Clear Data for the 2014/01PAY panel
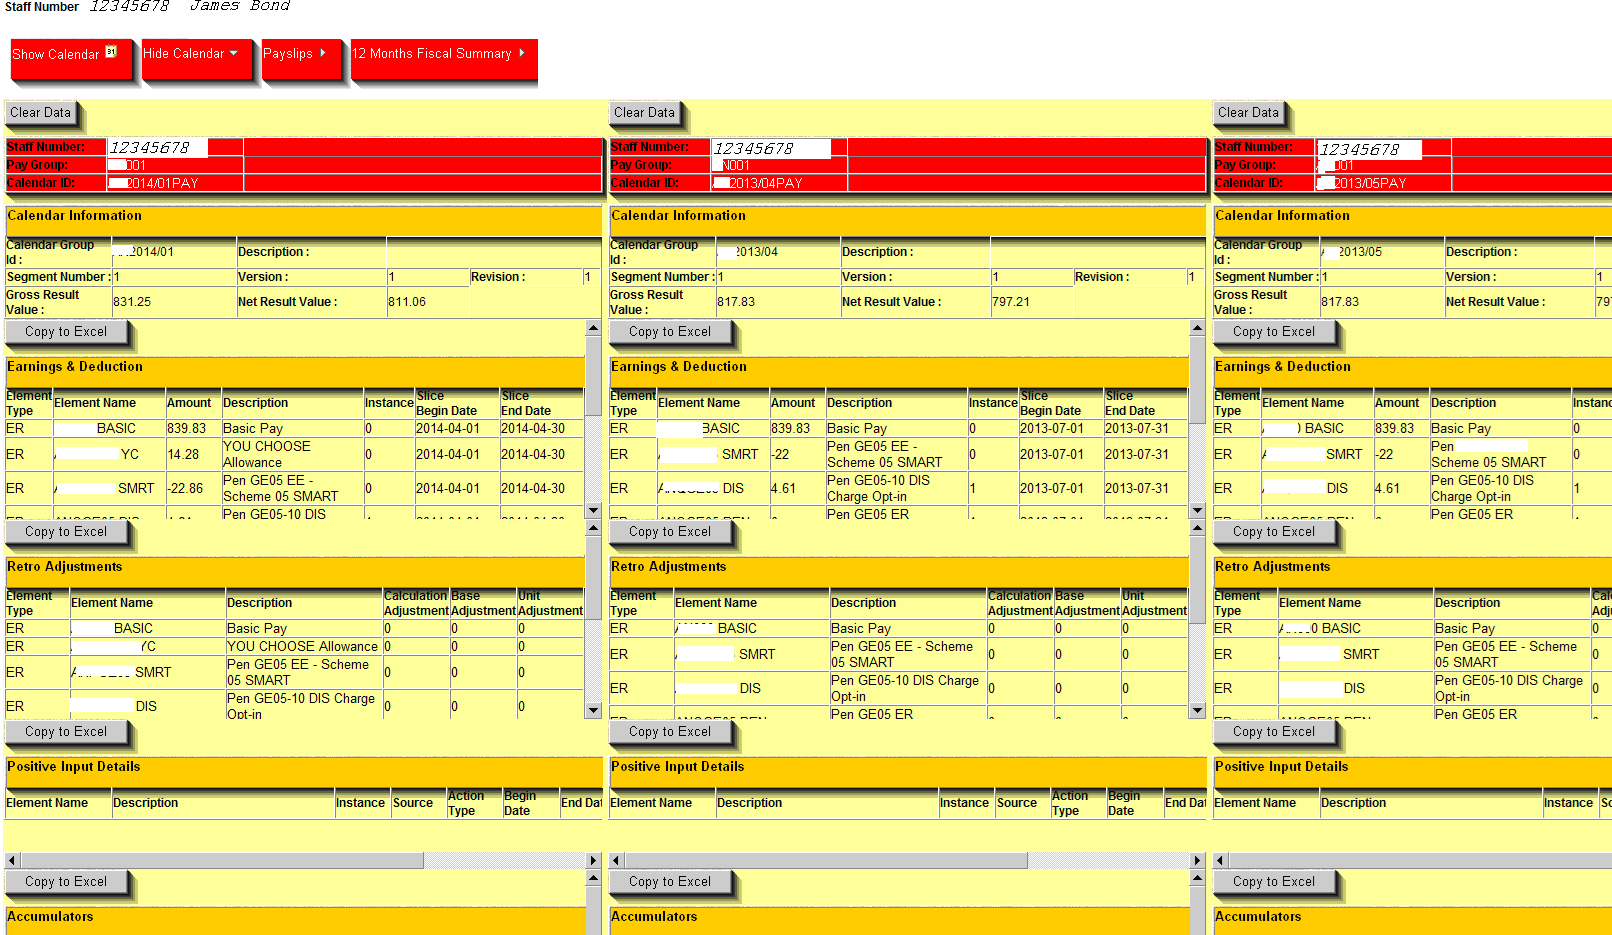 (x=41, y=113)
